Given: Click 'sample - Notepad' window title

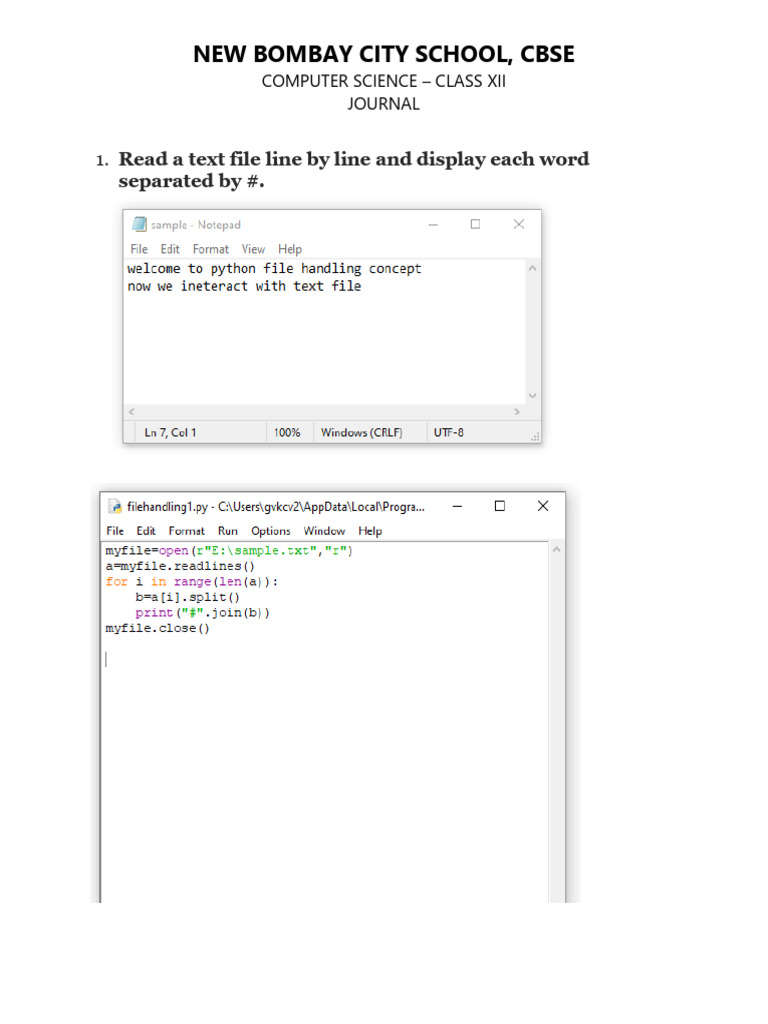Looking at the screenshot, I should click(x=196, y=225).
